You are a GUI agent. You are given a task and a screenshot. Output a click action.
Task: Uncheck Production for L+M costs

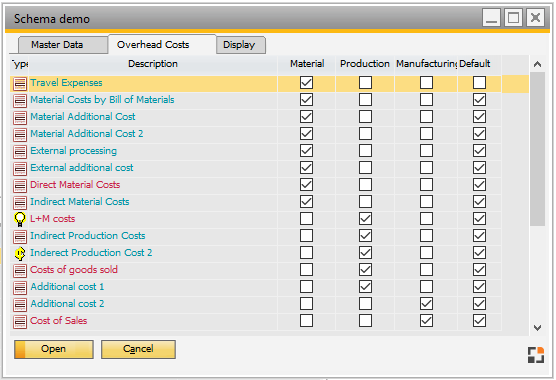click(x=365, y=219)
